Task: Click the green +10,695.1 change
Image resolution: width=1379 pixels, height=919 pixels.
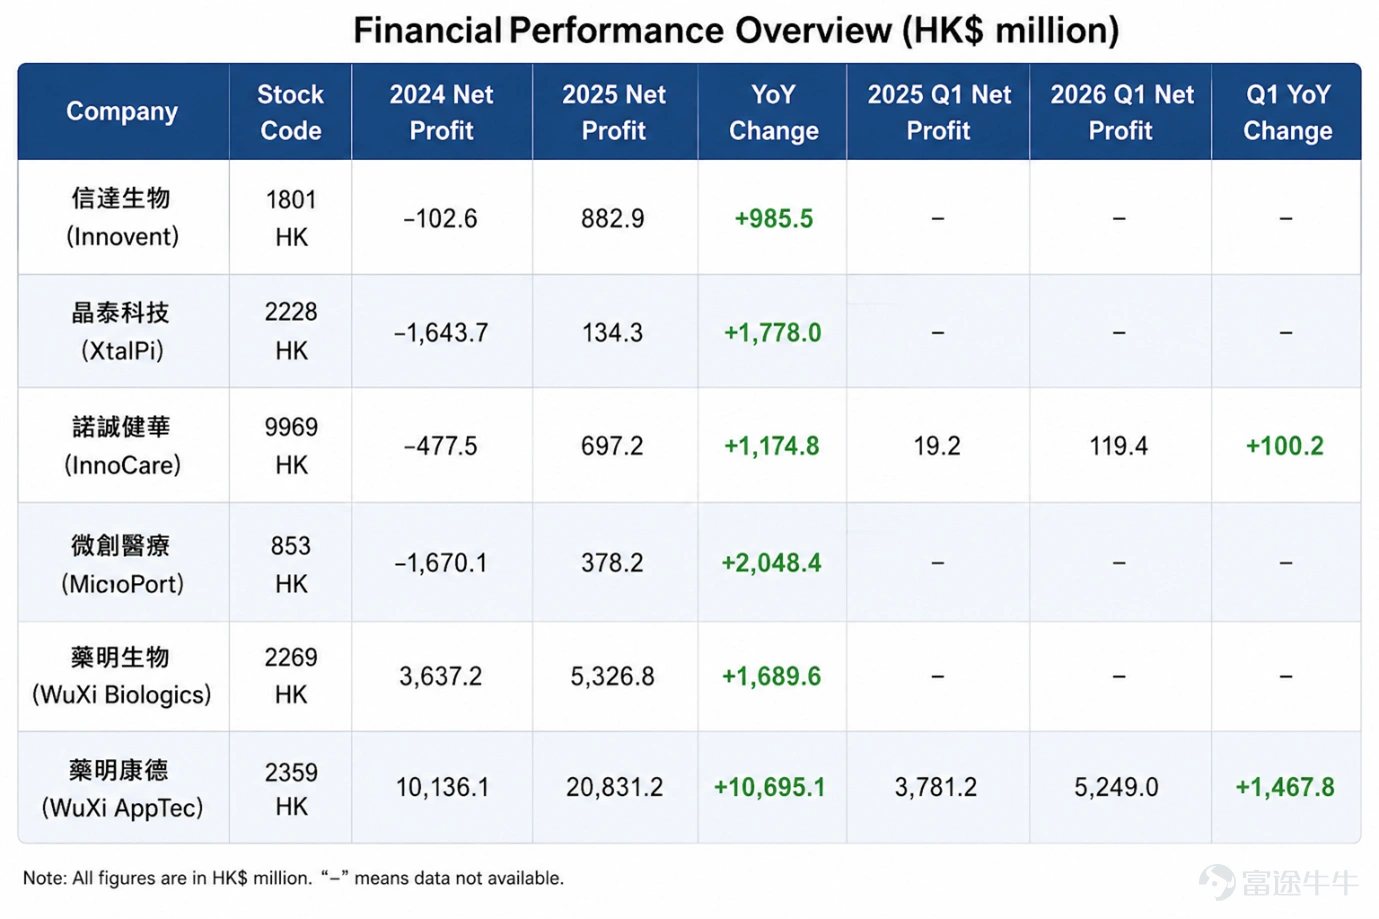Action: [770, 787]
